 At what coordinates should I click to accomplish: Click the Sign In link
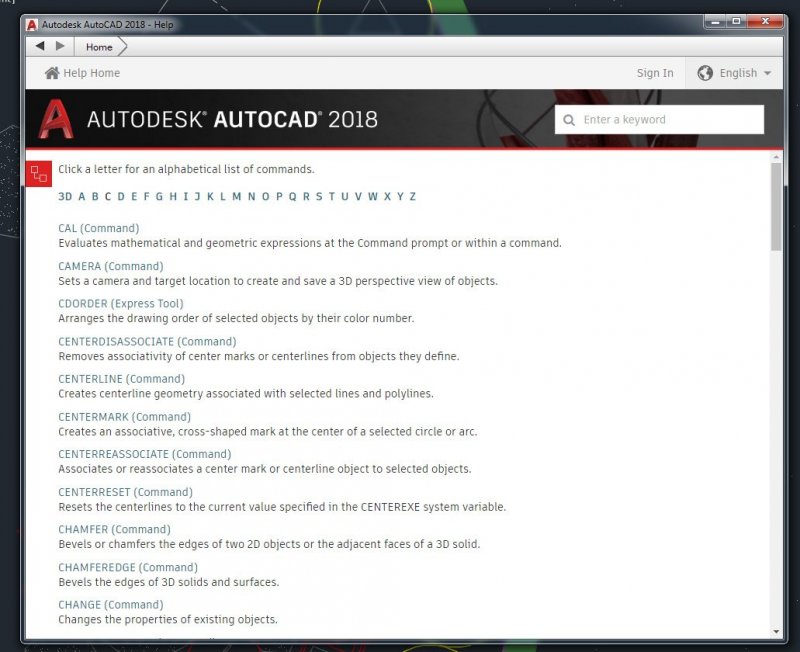655,73
